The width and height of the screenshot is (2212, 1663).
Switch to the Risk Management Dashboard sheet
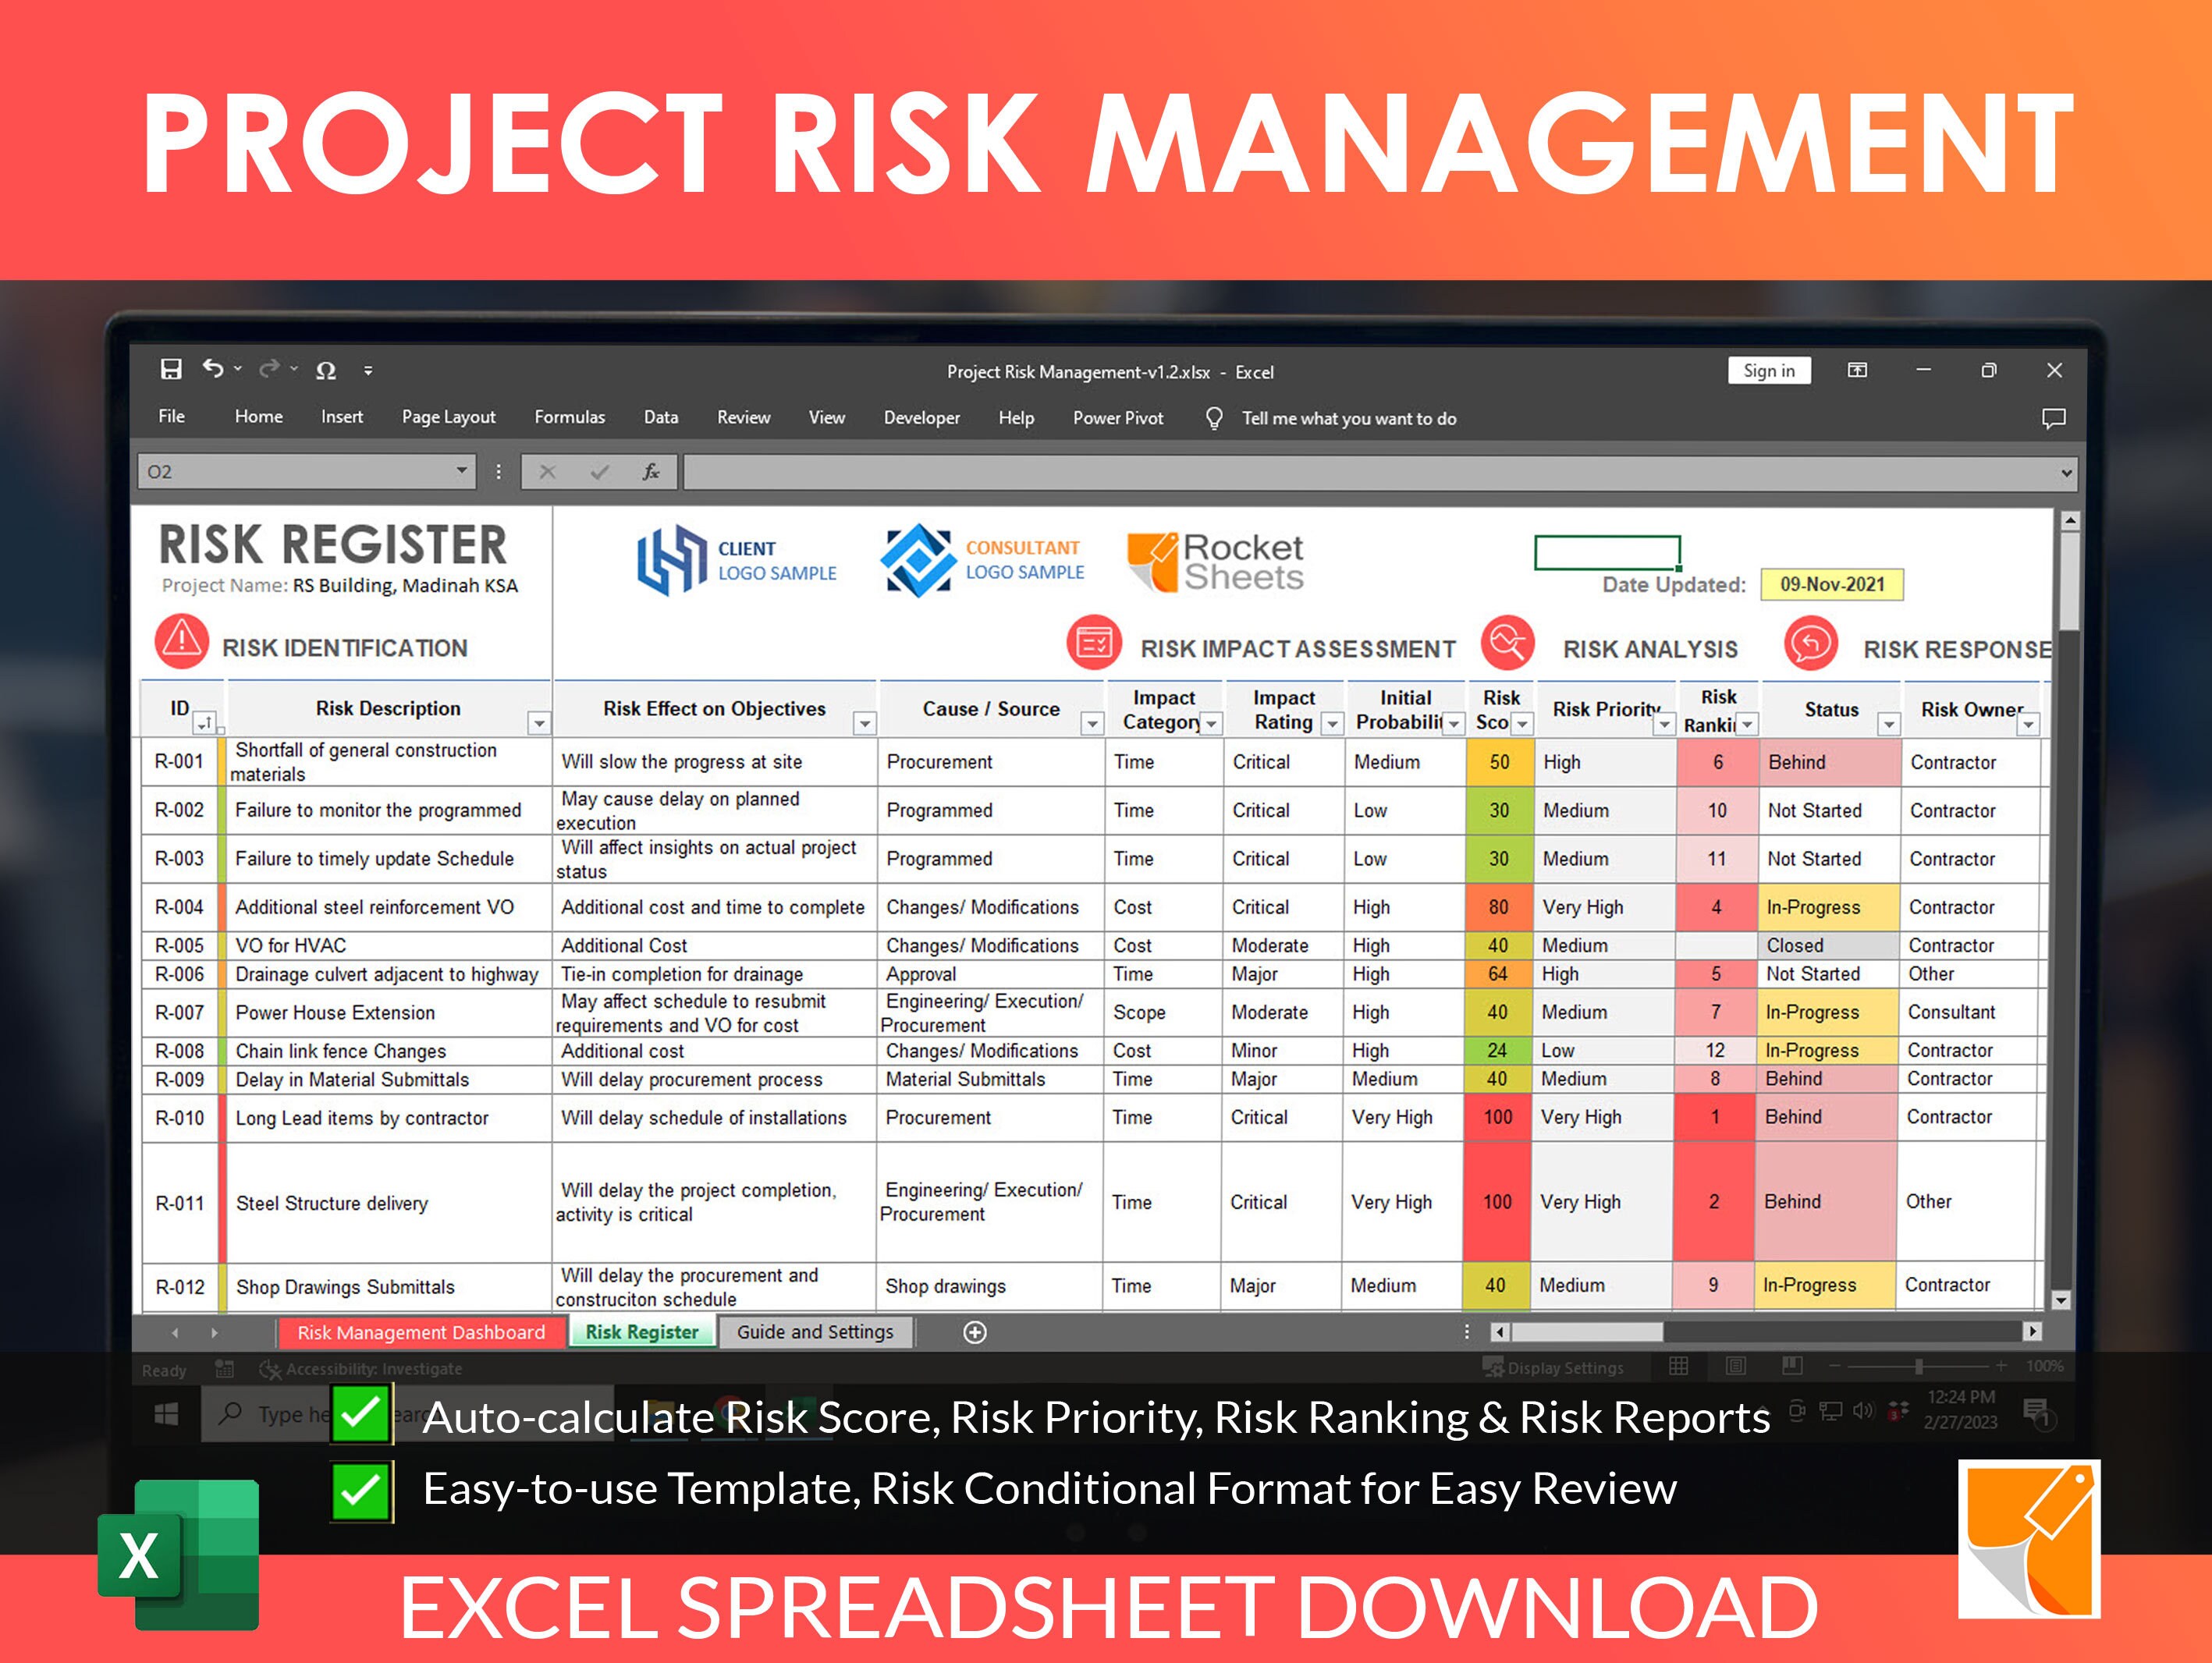420,1332
